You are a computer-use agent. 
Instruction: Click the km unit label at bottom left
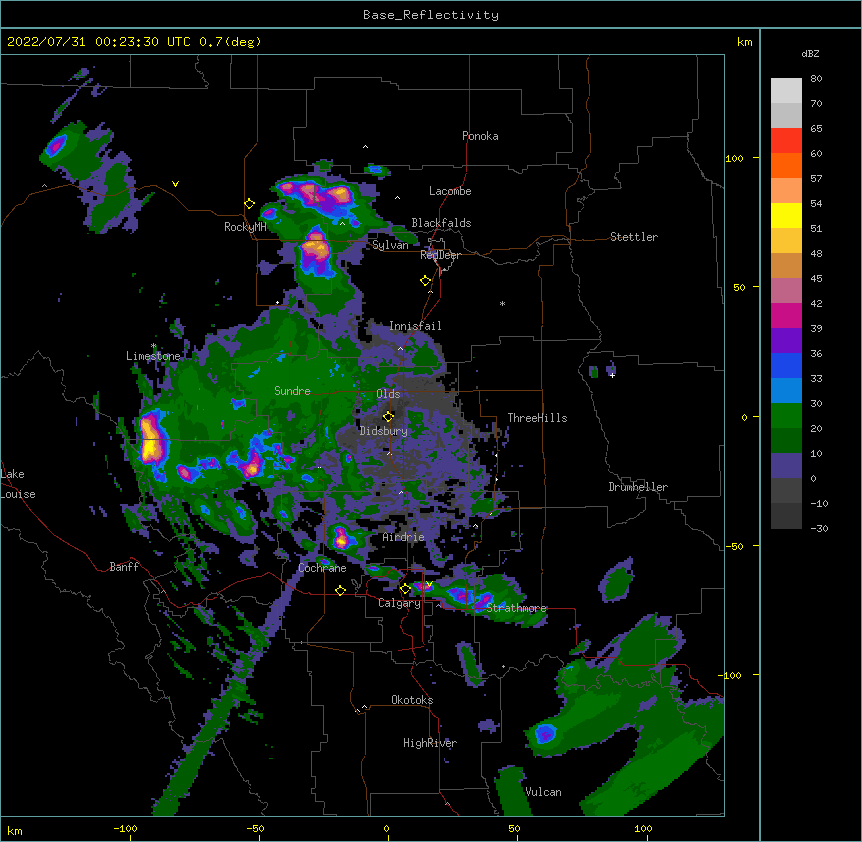click(15, 831)
